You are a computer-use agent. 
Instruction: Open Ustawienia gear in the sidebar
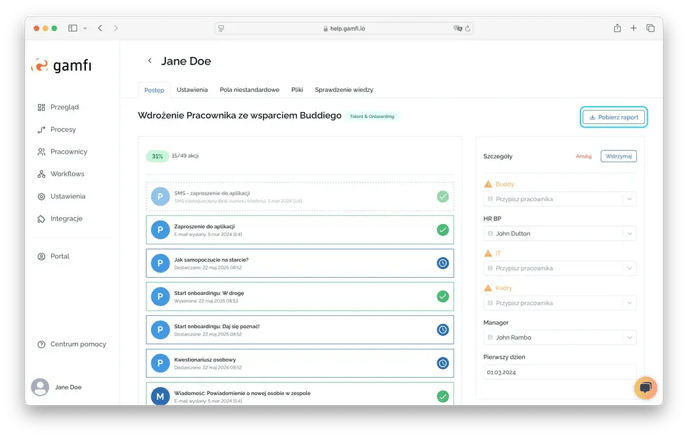41,196
